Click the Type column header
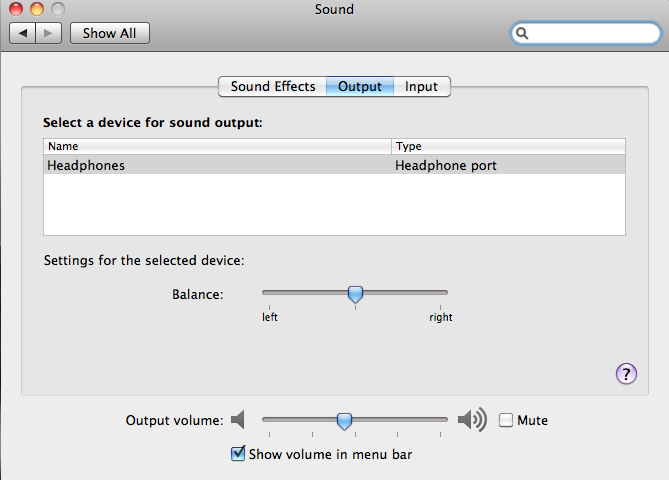The image size is (669, 480). click(508, 146)
